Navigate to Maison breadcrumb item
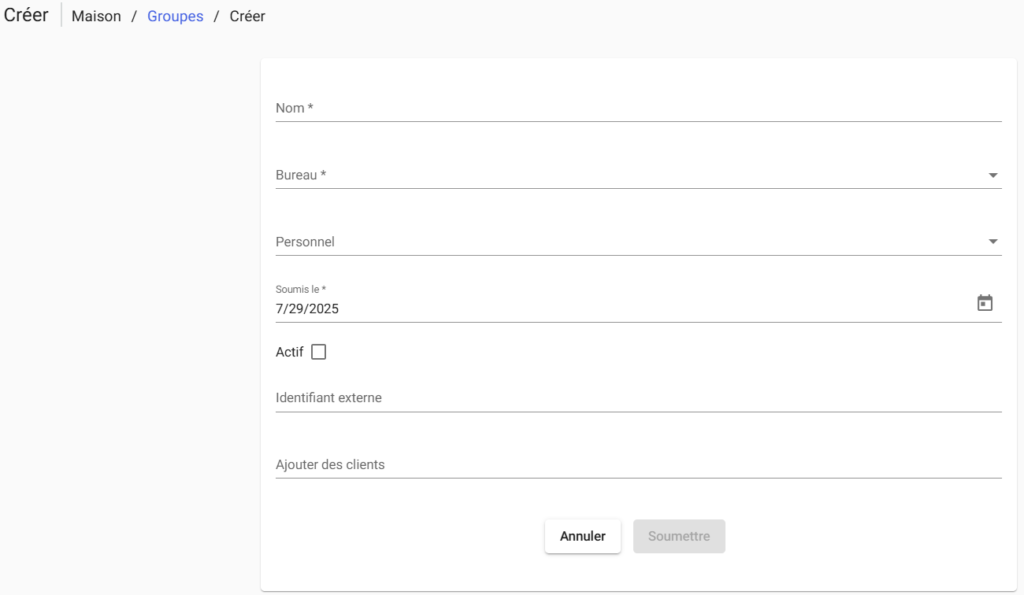The height and width of the screenshot is (595, 1024). point(96,17)
